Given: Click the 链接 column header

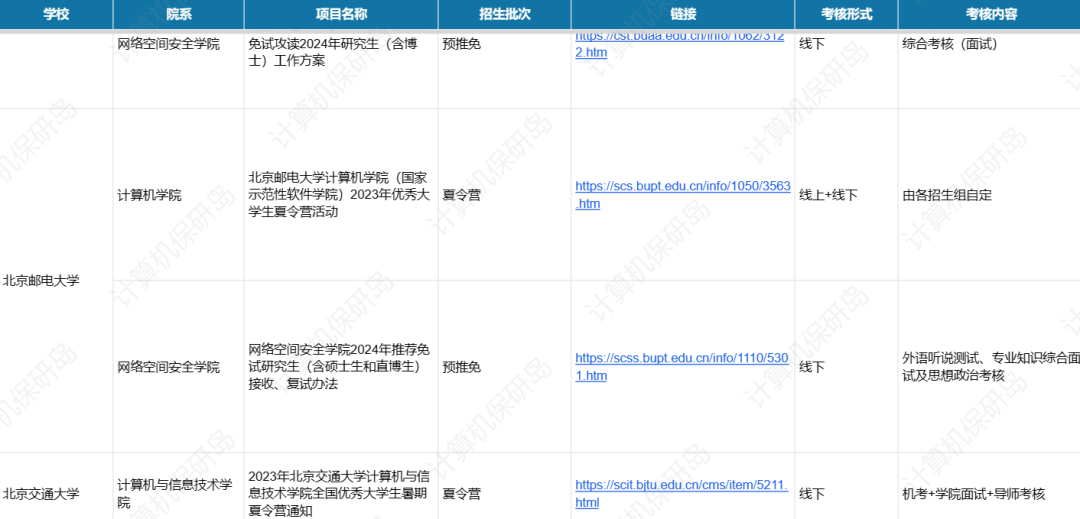Looking at the screenshot, I should (683, 14).
